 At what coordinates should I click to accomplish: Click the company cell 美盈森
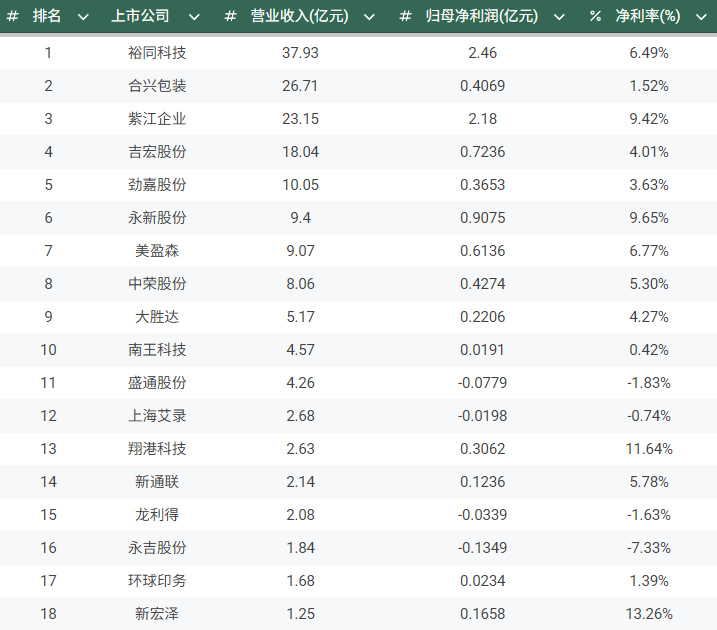[x=157, y=251]
